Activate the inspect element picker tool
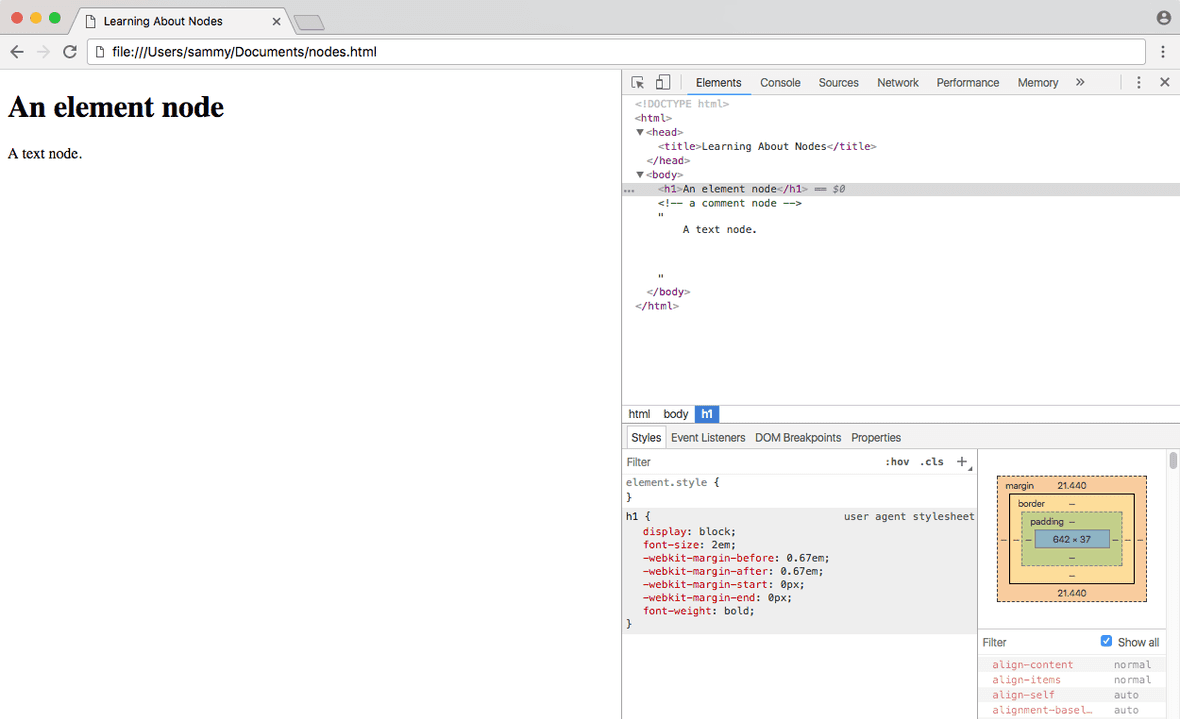The width and height of the screenshot is (1180, 719). 638,83
